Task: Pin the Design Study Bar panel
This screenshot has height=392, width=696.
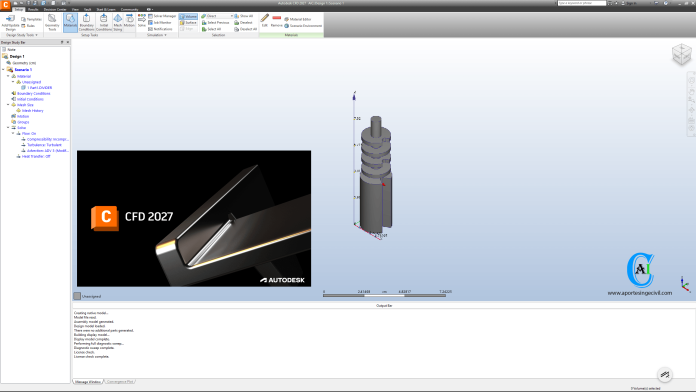Action: click(x=62, y=42)
